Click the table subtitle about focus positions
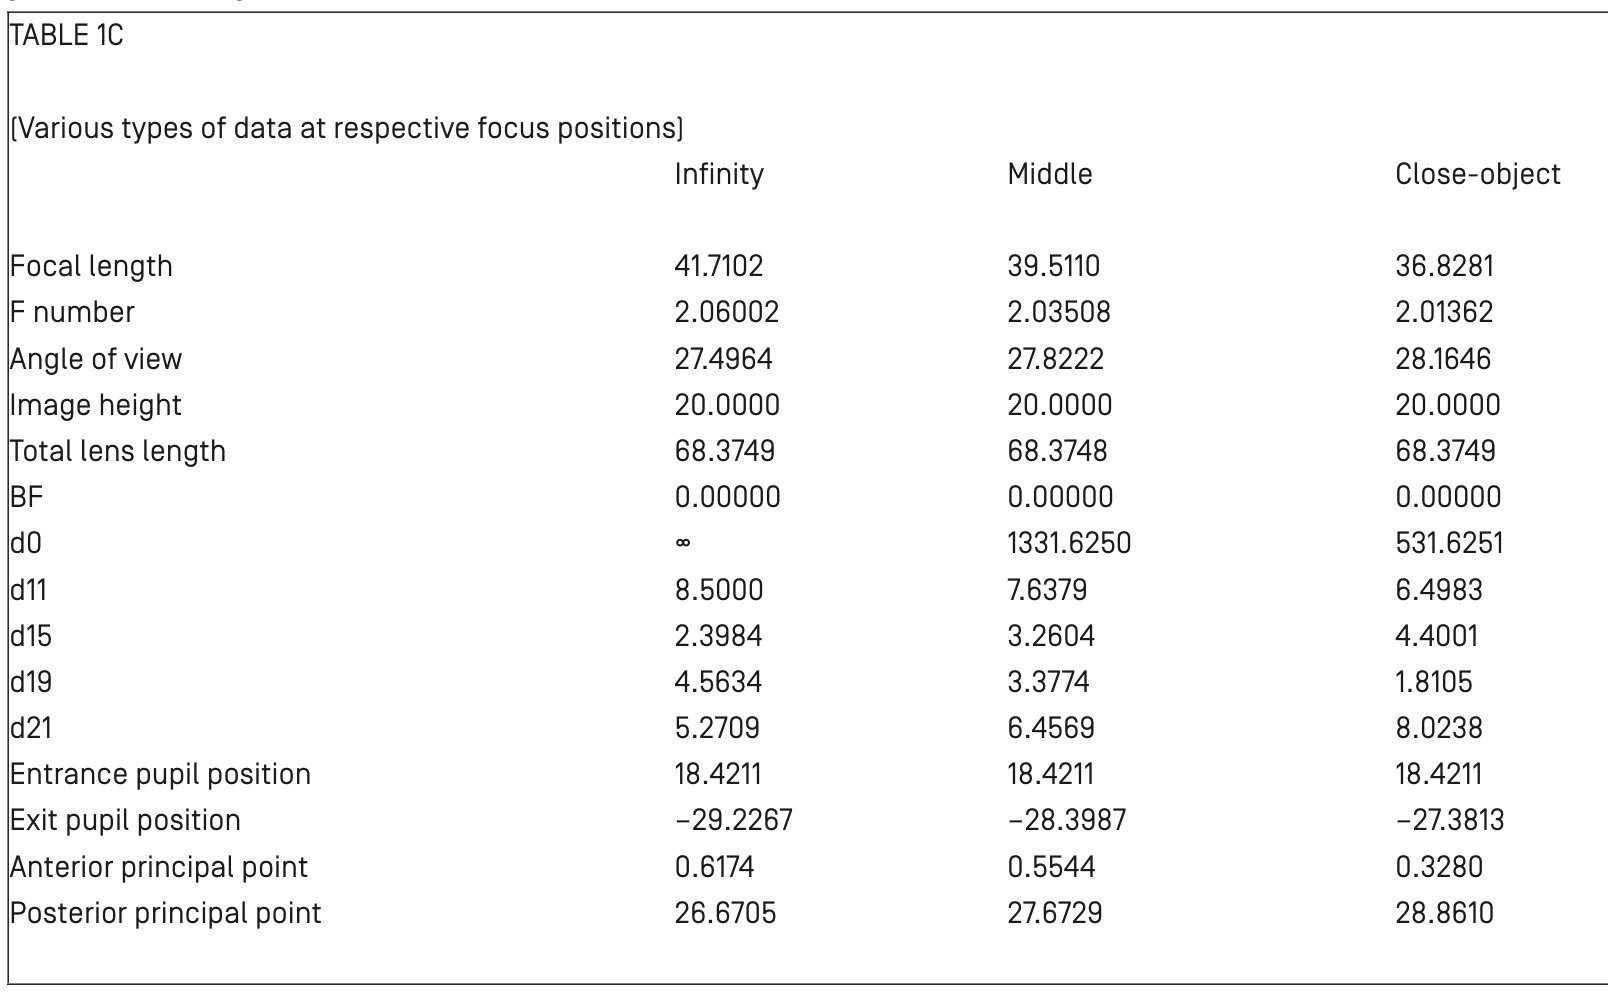This screenshot has height=994, width=1608. [346, 128]
